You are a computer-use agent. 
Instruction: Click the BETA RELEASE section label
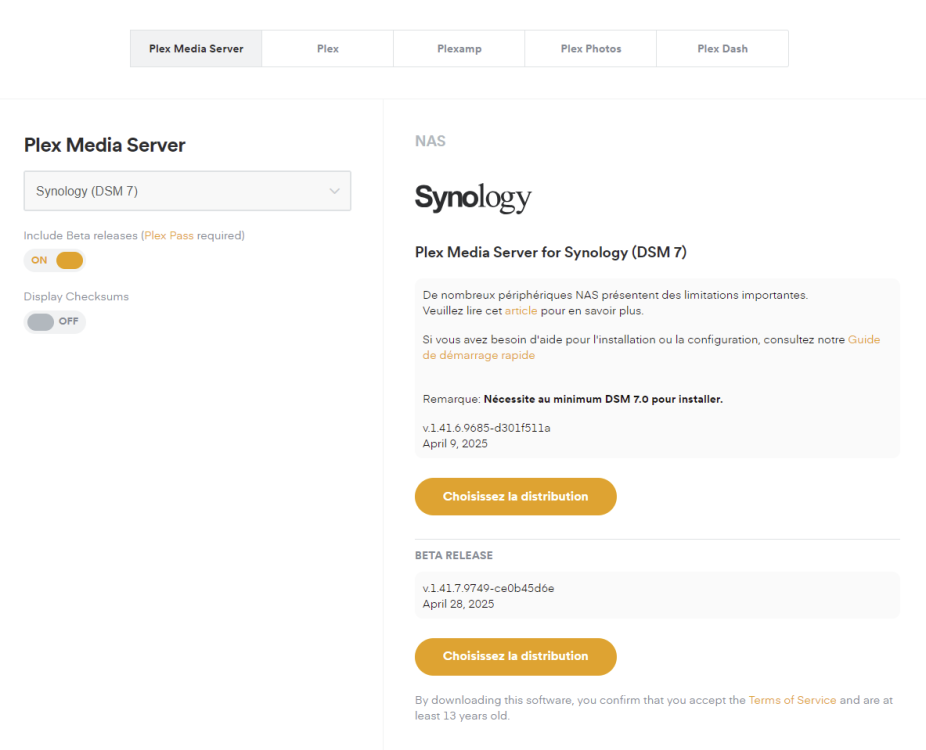(x=453, y=555)
